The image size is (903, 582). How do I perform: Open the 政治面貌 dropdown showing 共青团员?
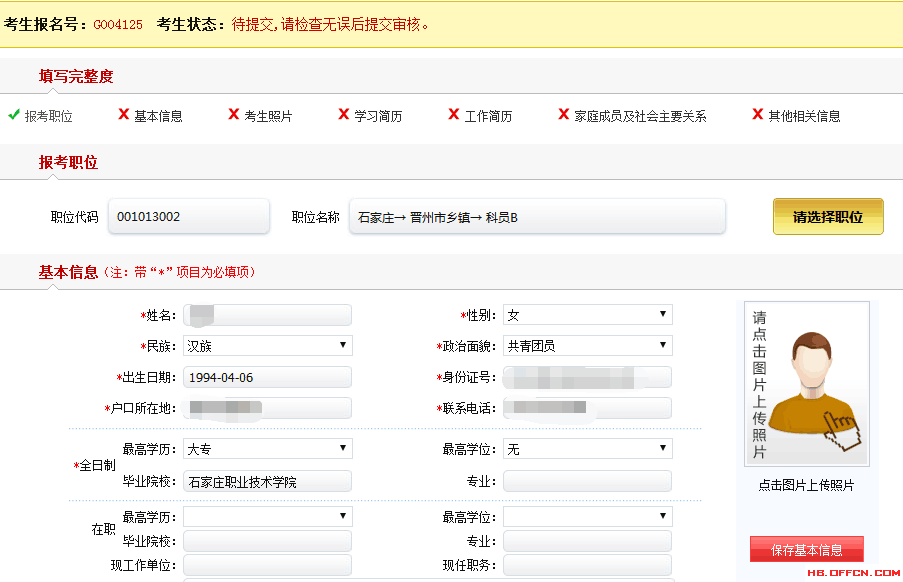pyautogui.click(x=586, y=345)
